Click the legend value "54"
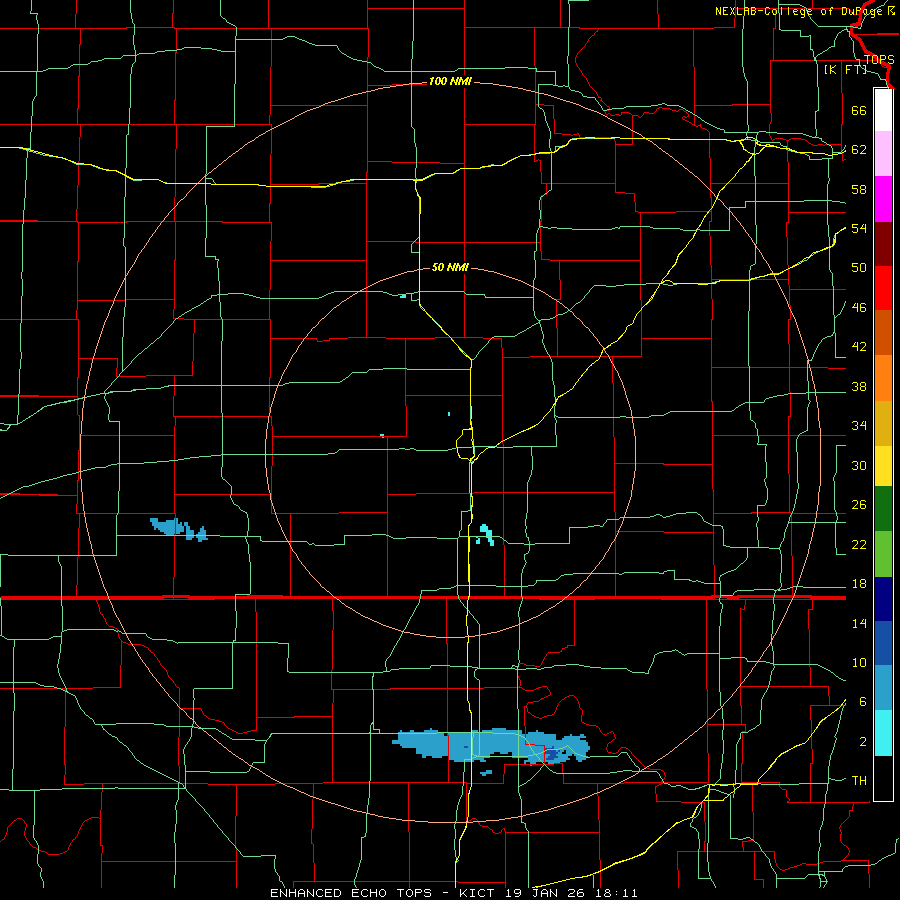This screenshot has height=900, width=900. click(859, 228)
